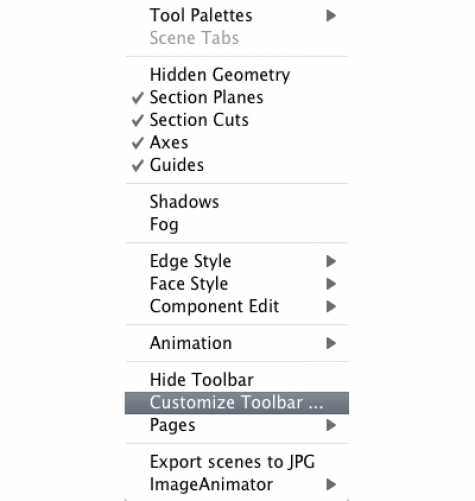
Task: Choose Hide Toolbar
Action: (237, 380)
